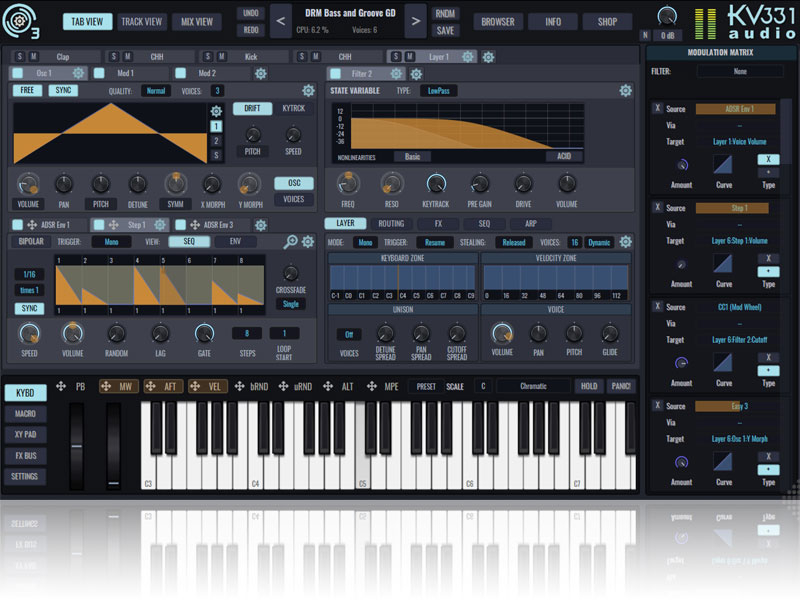Mute the Clap layer
800x600 pixels.
[x=34, y=57]
